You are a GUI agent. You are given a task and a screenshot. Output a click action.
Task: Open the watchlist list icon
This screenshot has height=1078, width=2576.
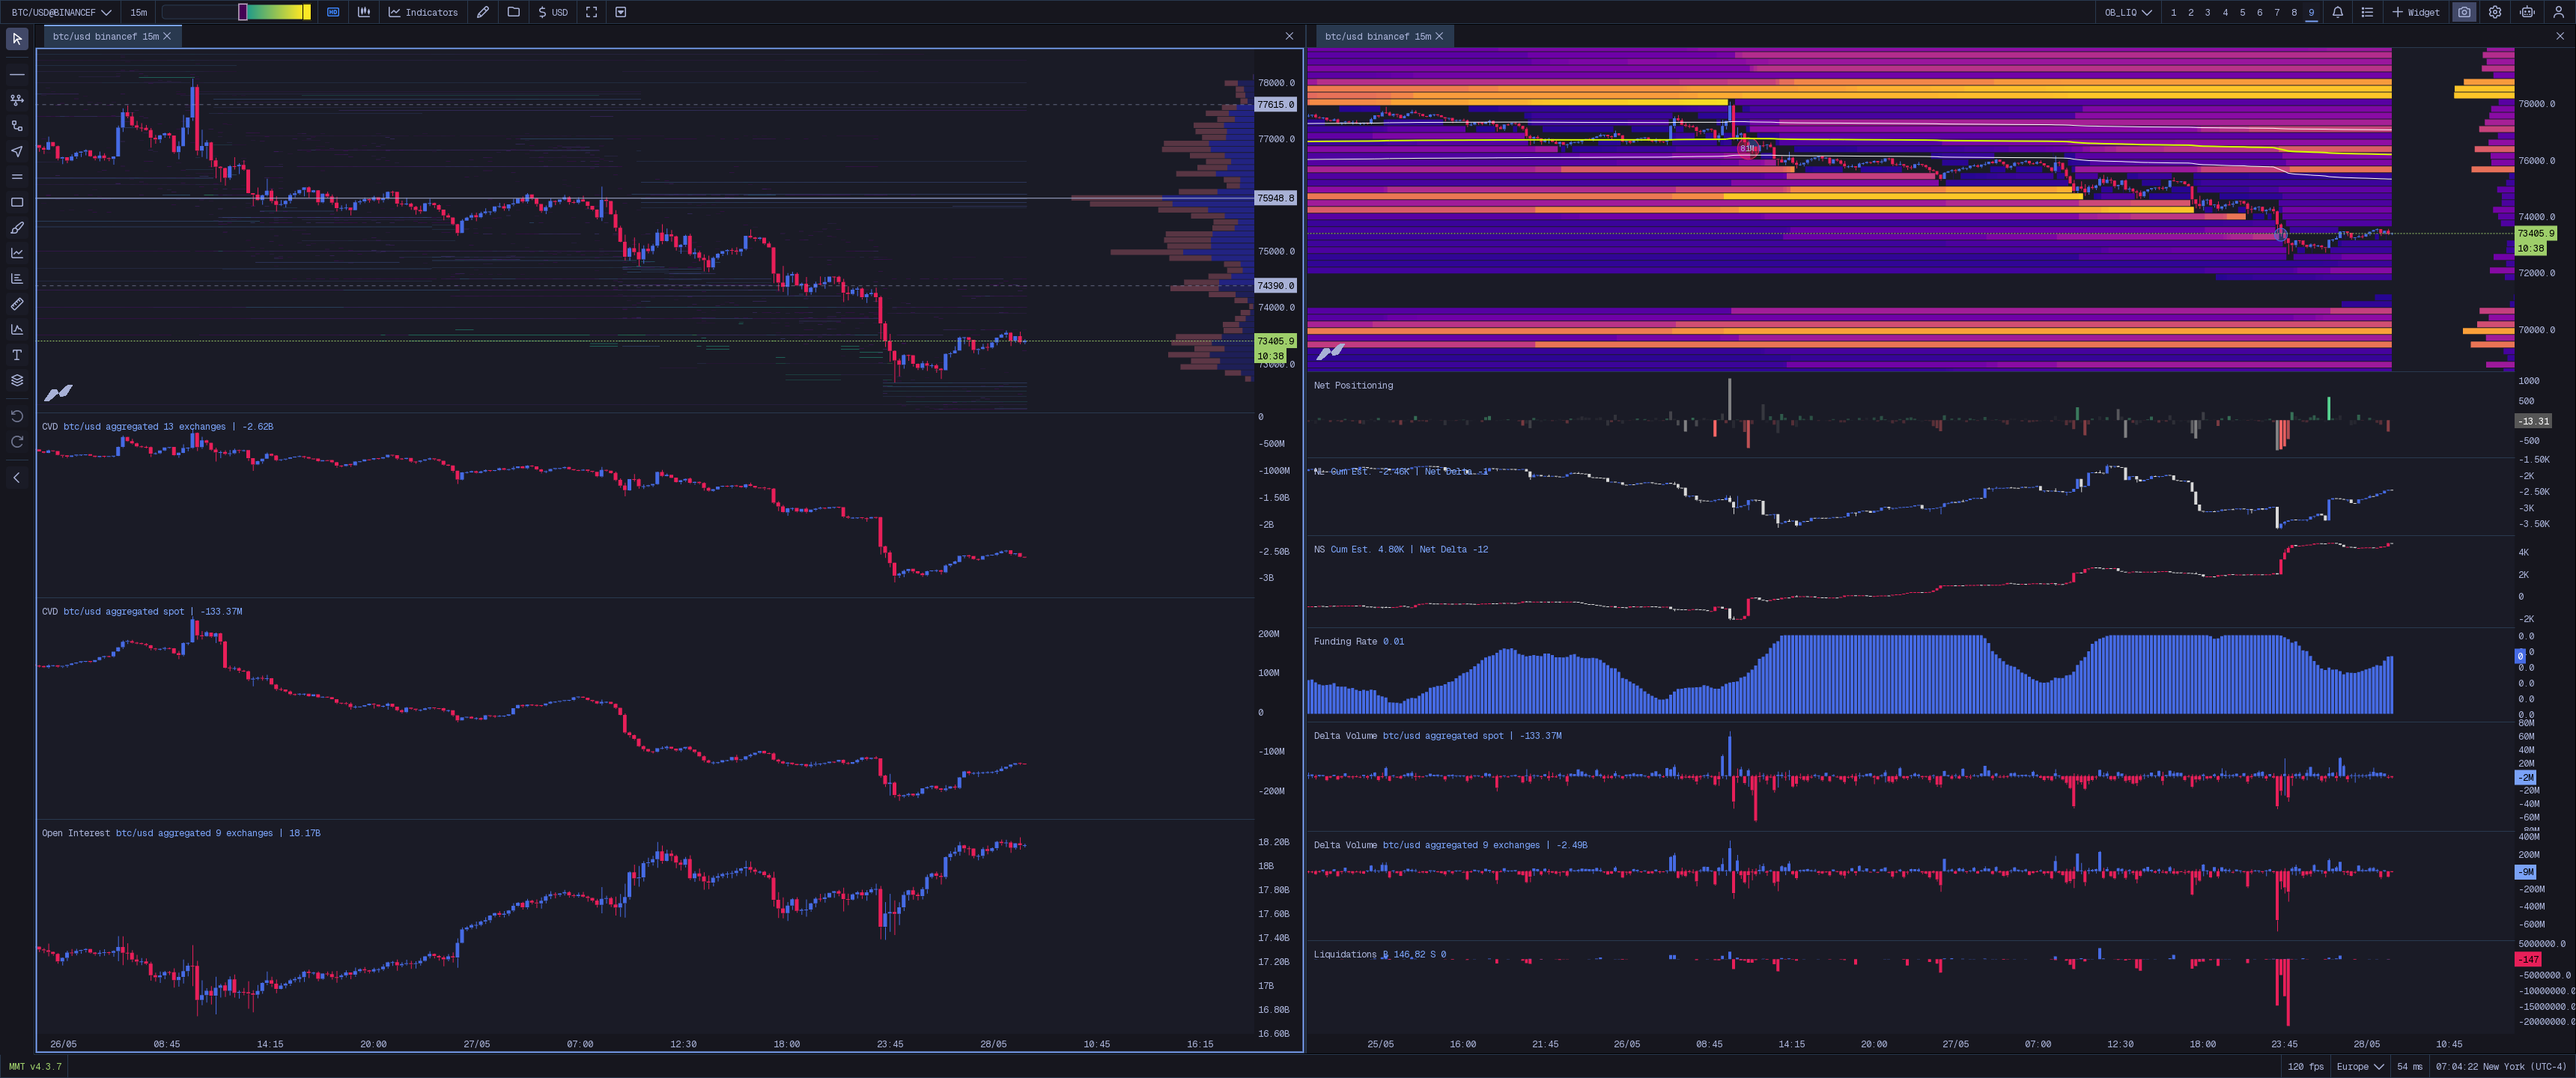(2367, 12)
